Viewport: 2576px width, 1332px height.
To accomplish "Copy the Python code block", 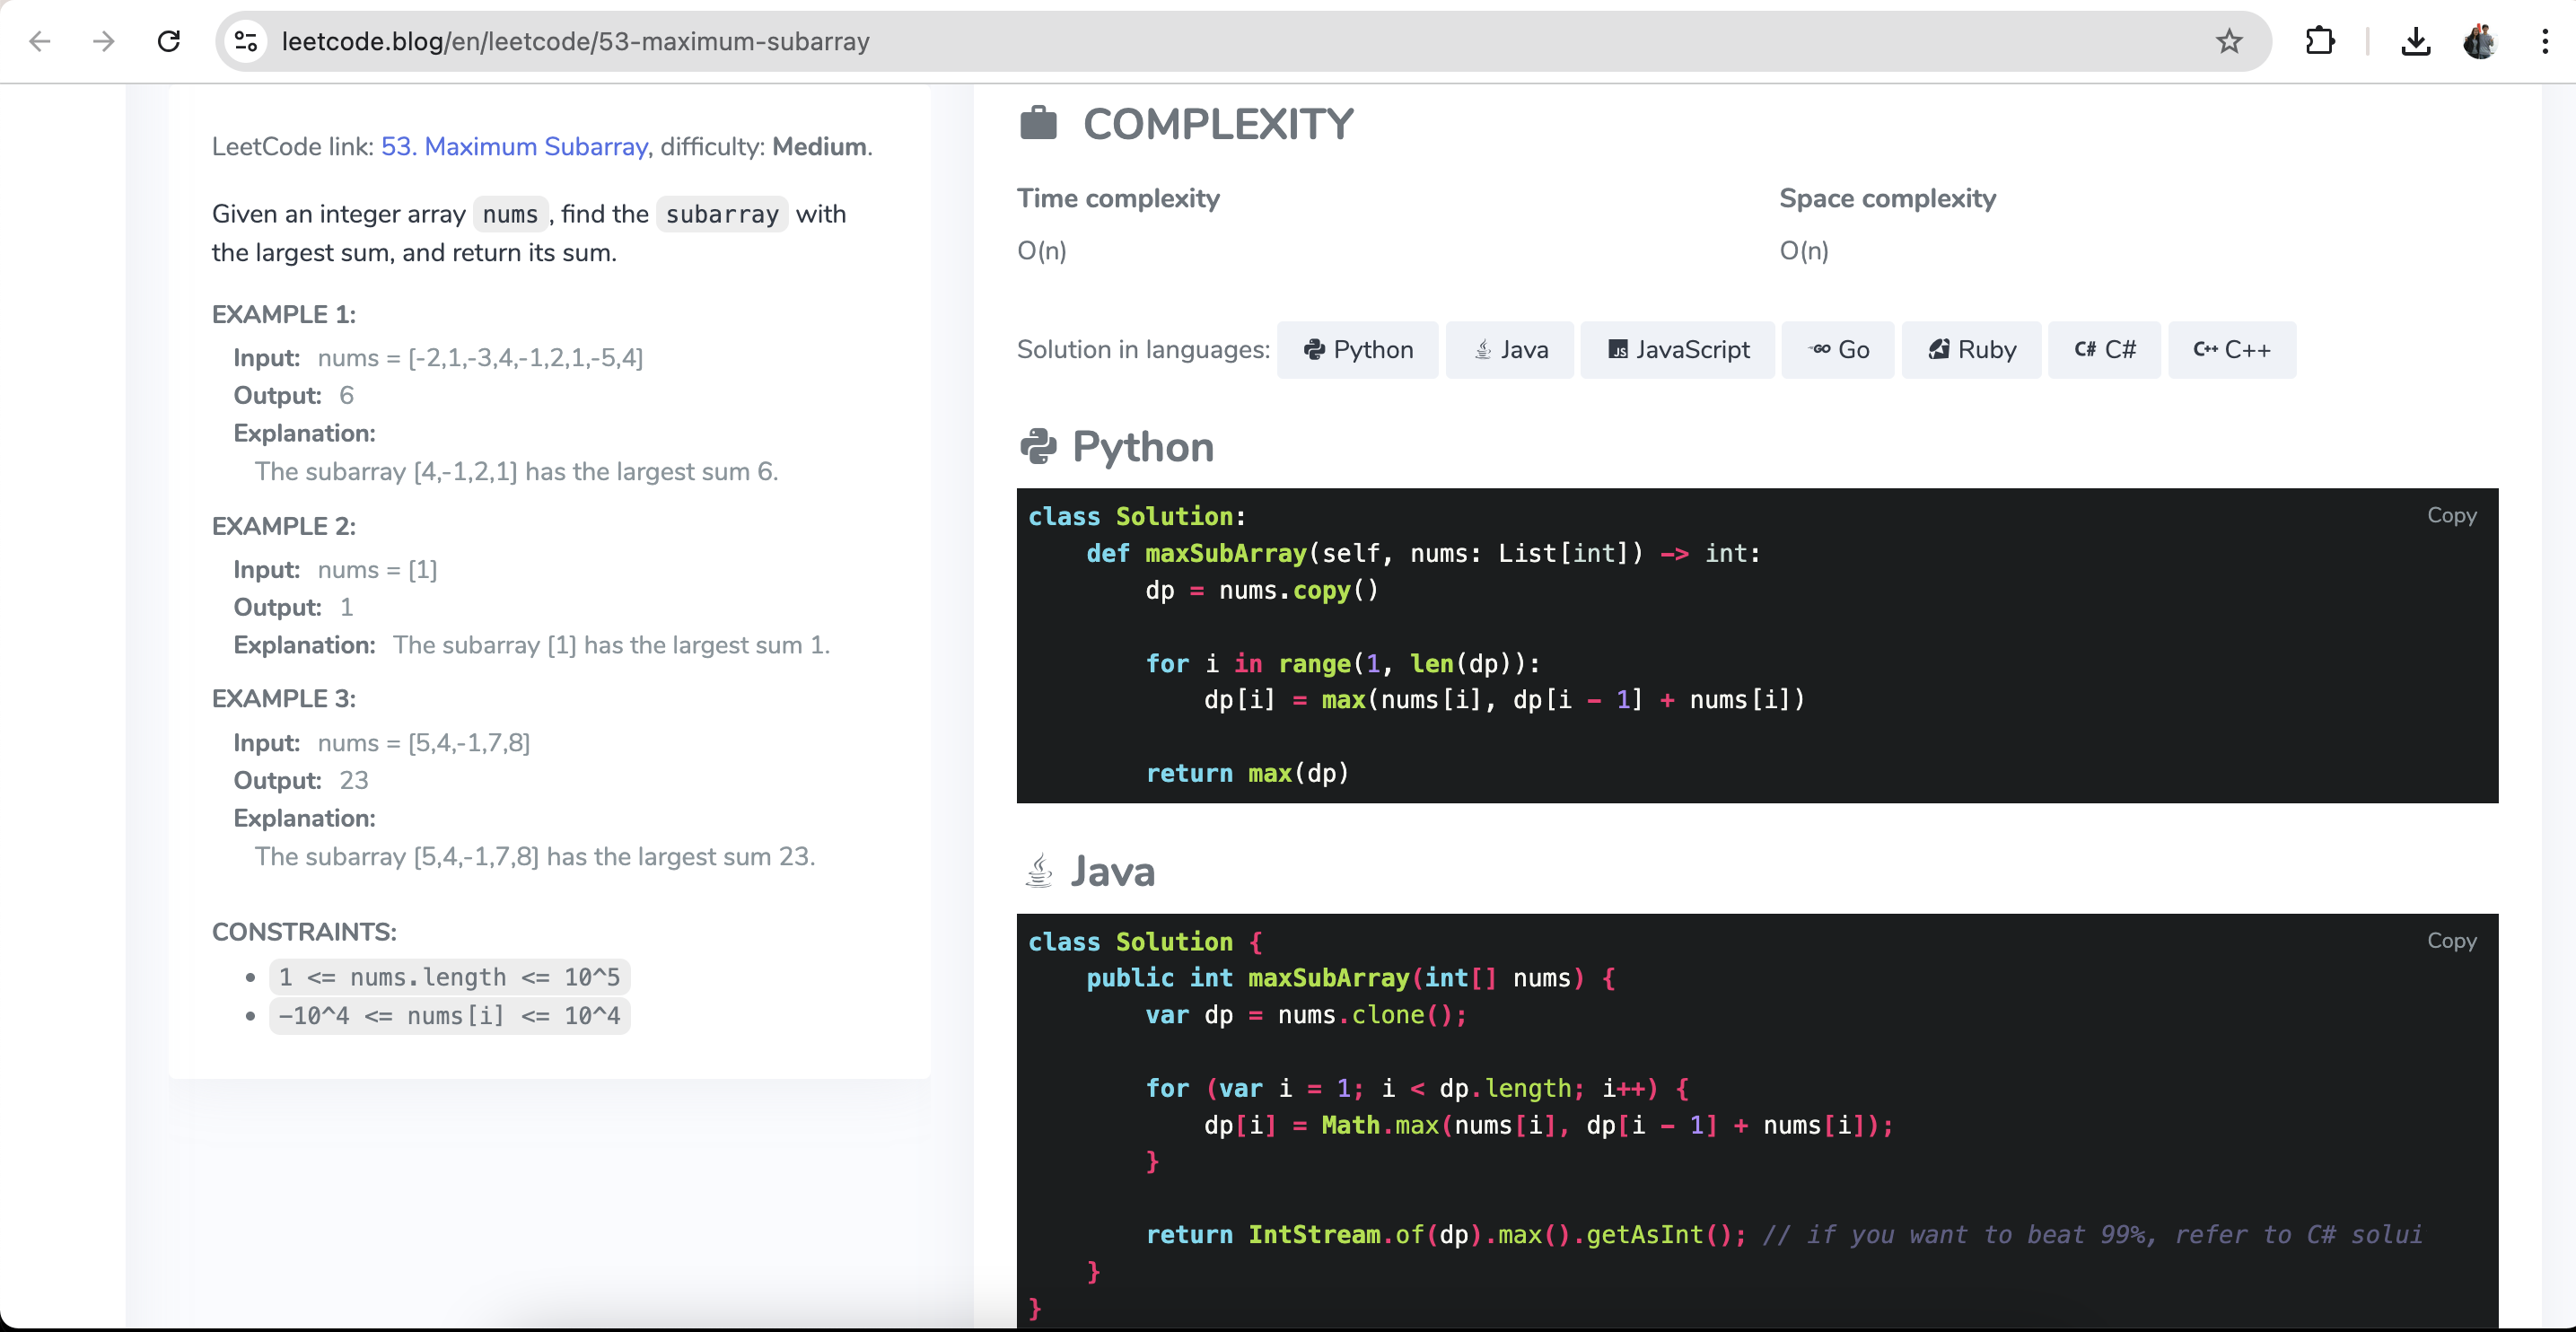I will point(2451,515).
